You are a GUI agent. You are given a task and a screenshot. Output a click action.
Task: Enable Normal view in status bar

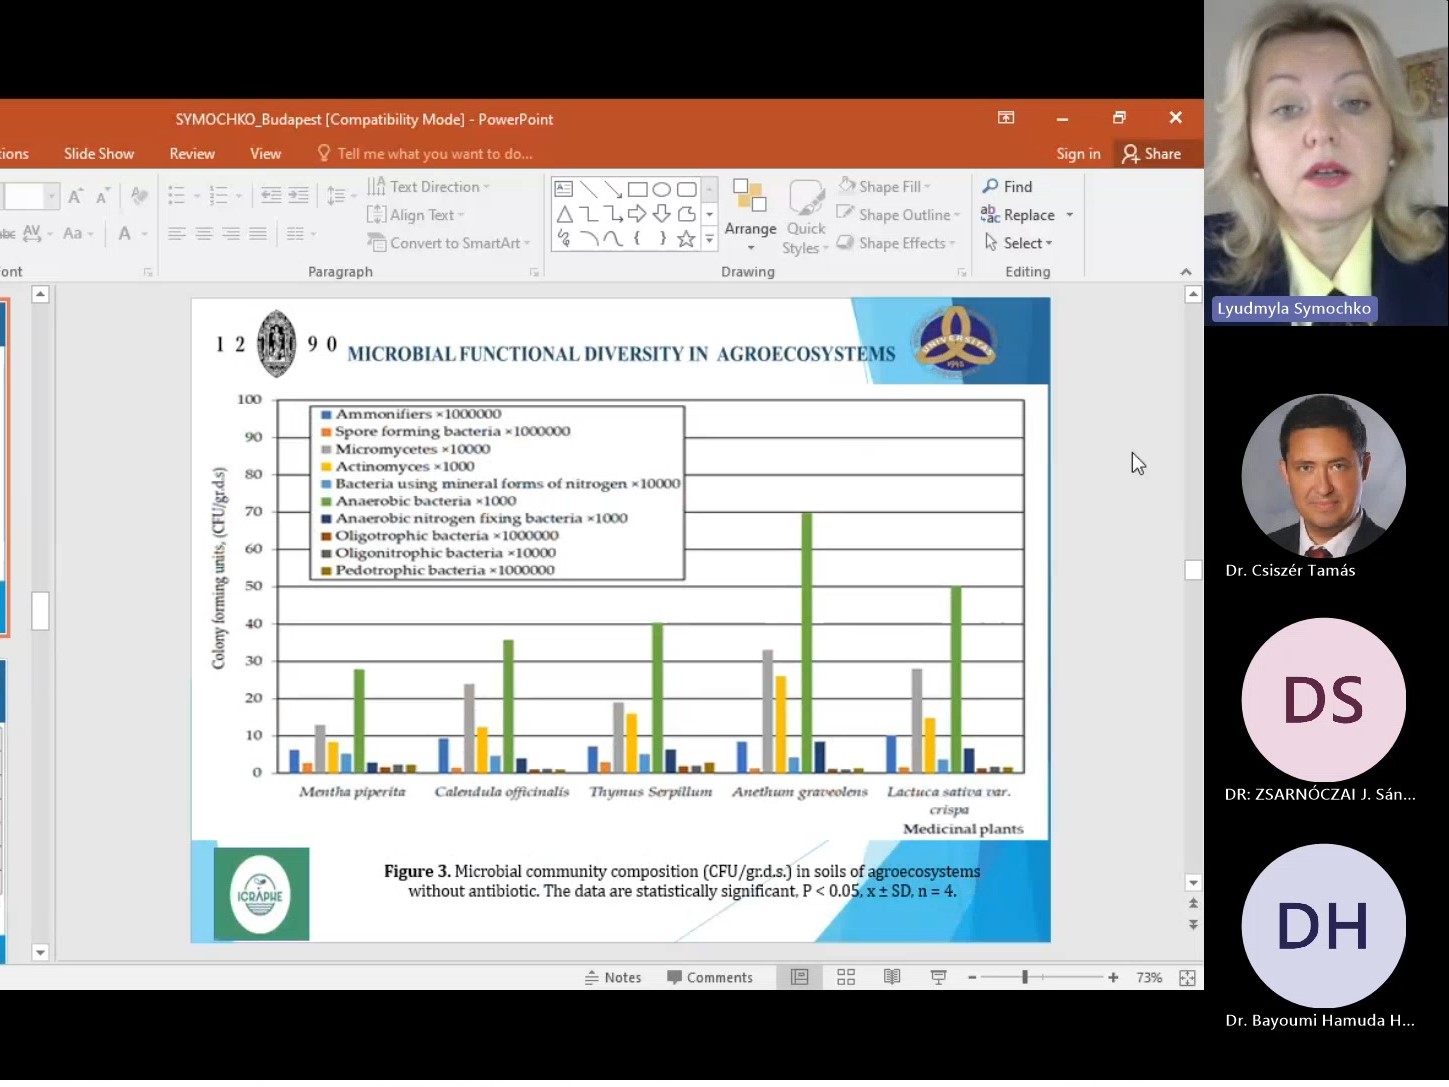tap(800, 977)
